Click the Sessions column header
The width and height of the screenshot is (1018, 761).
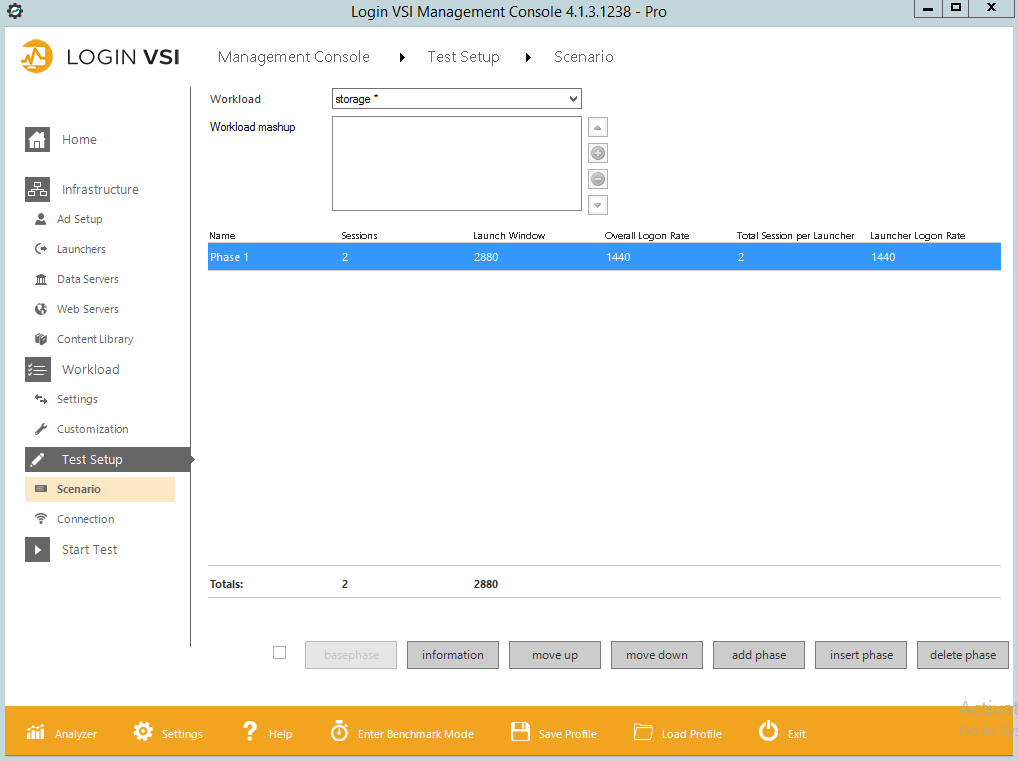(359, 236)
